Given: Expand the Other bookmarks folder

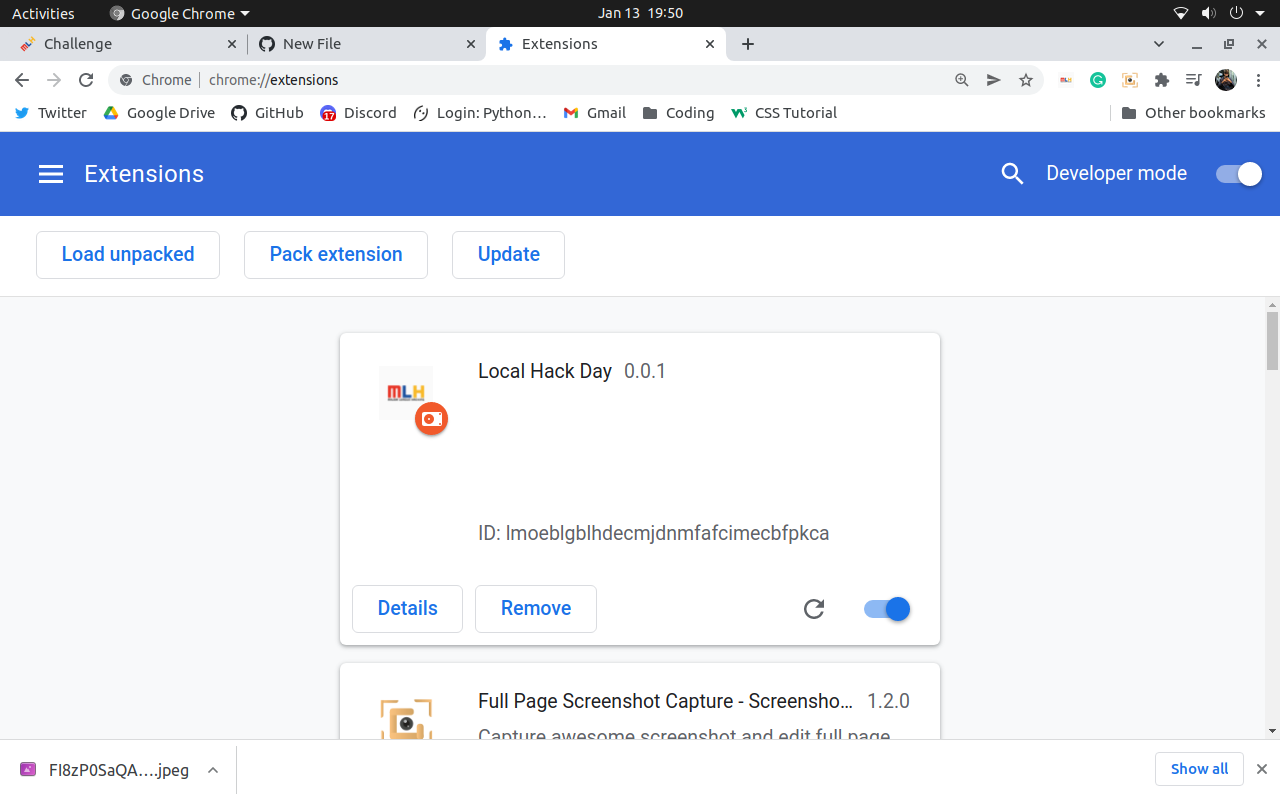Looking at the screenshot, I should pos(1194,113).
